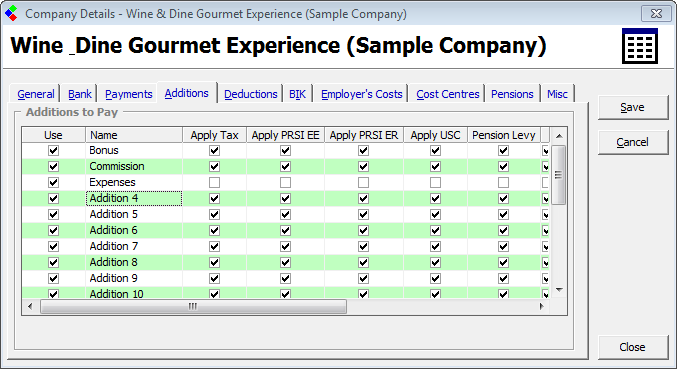Click the Pension Levy column header
Viewport: 677px width, 369px height.
[x=504, y=135]
